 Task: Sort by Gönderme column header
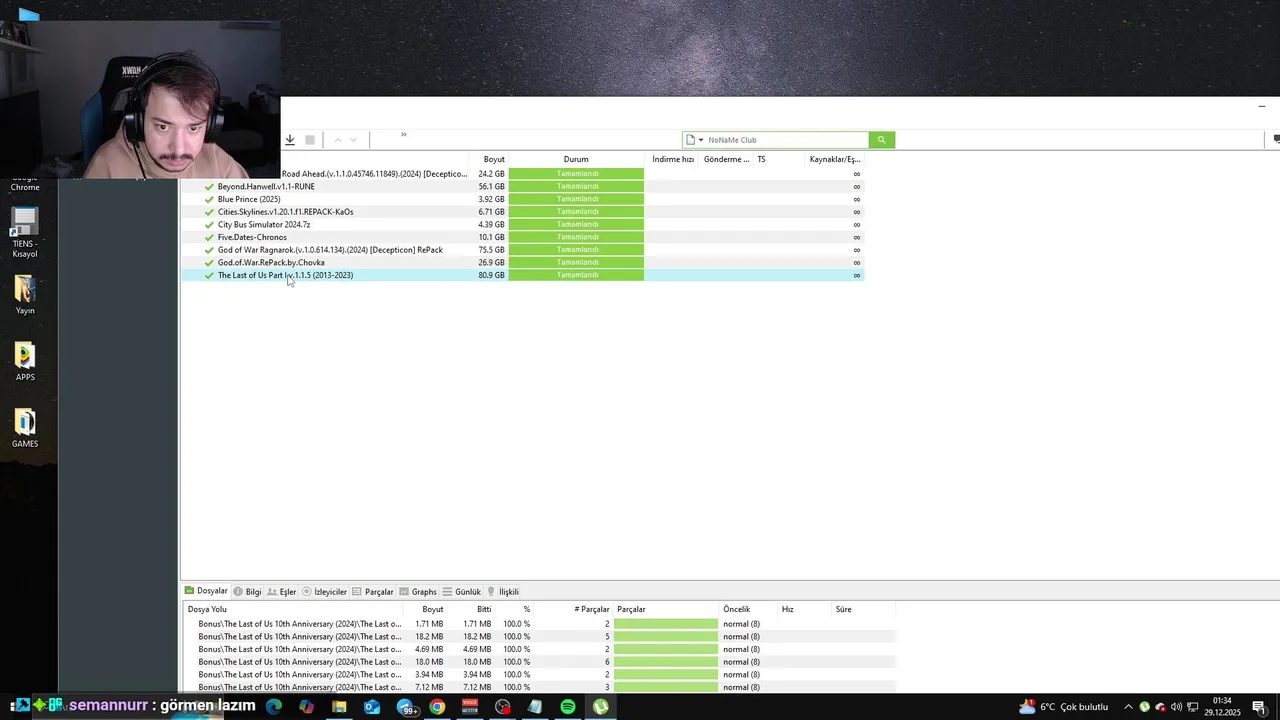pos(726,159)
